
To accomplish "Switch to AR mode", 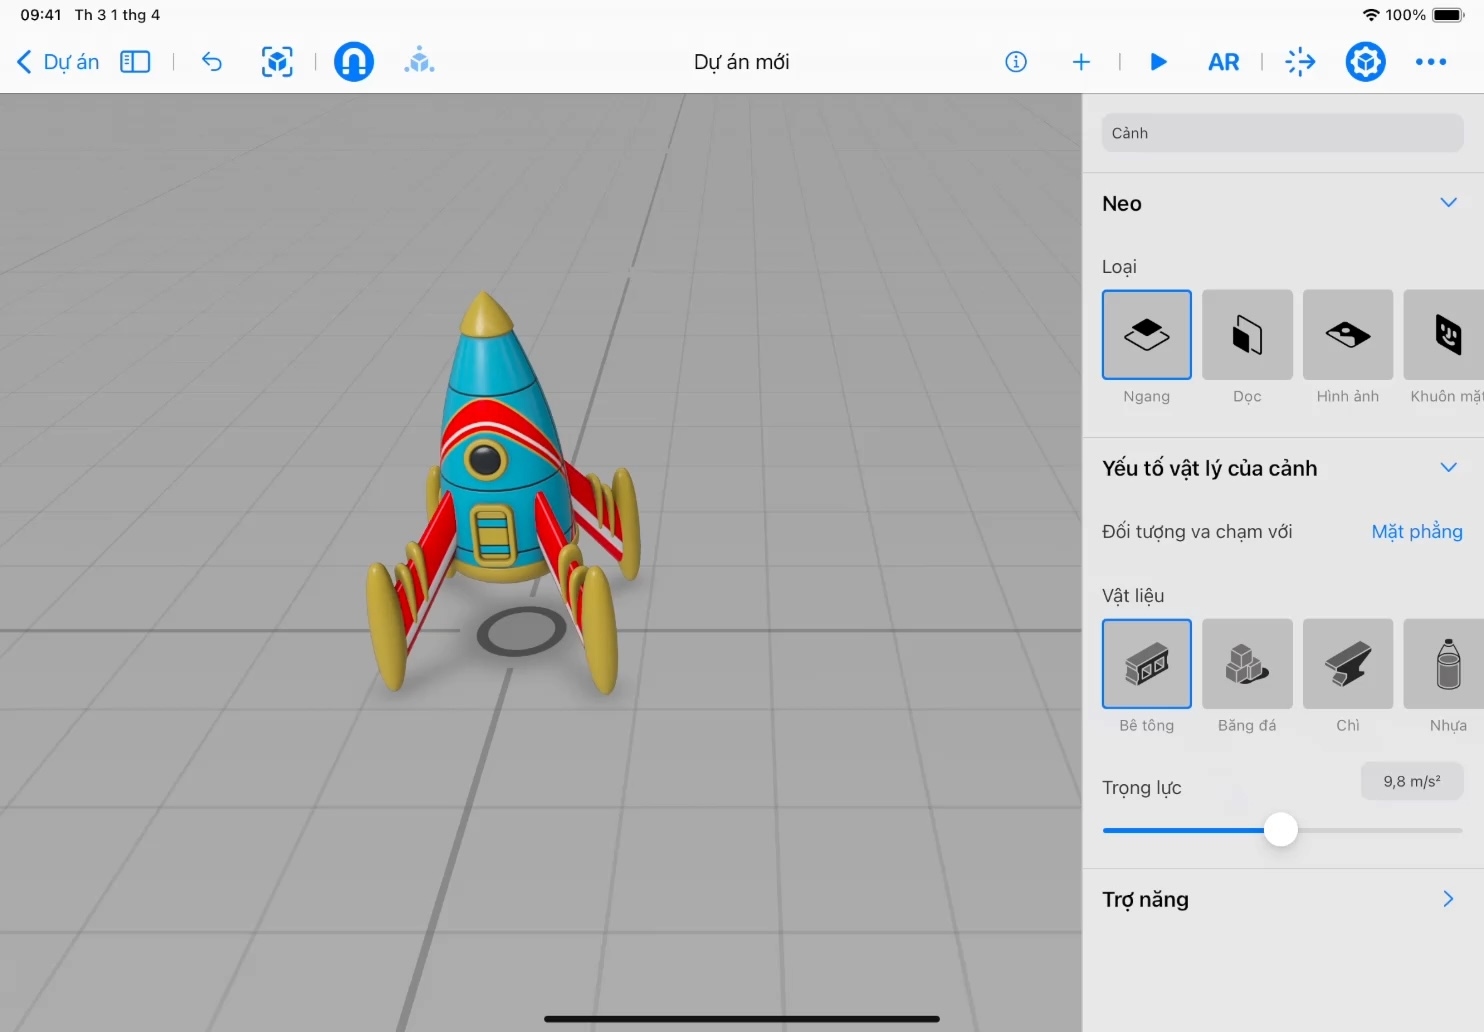I will click(x=1224, y=62).
